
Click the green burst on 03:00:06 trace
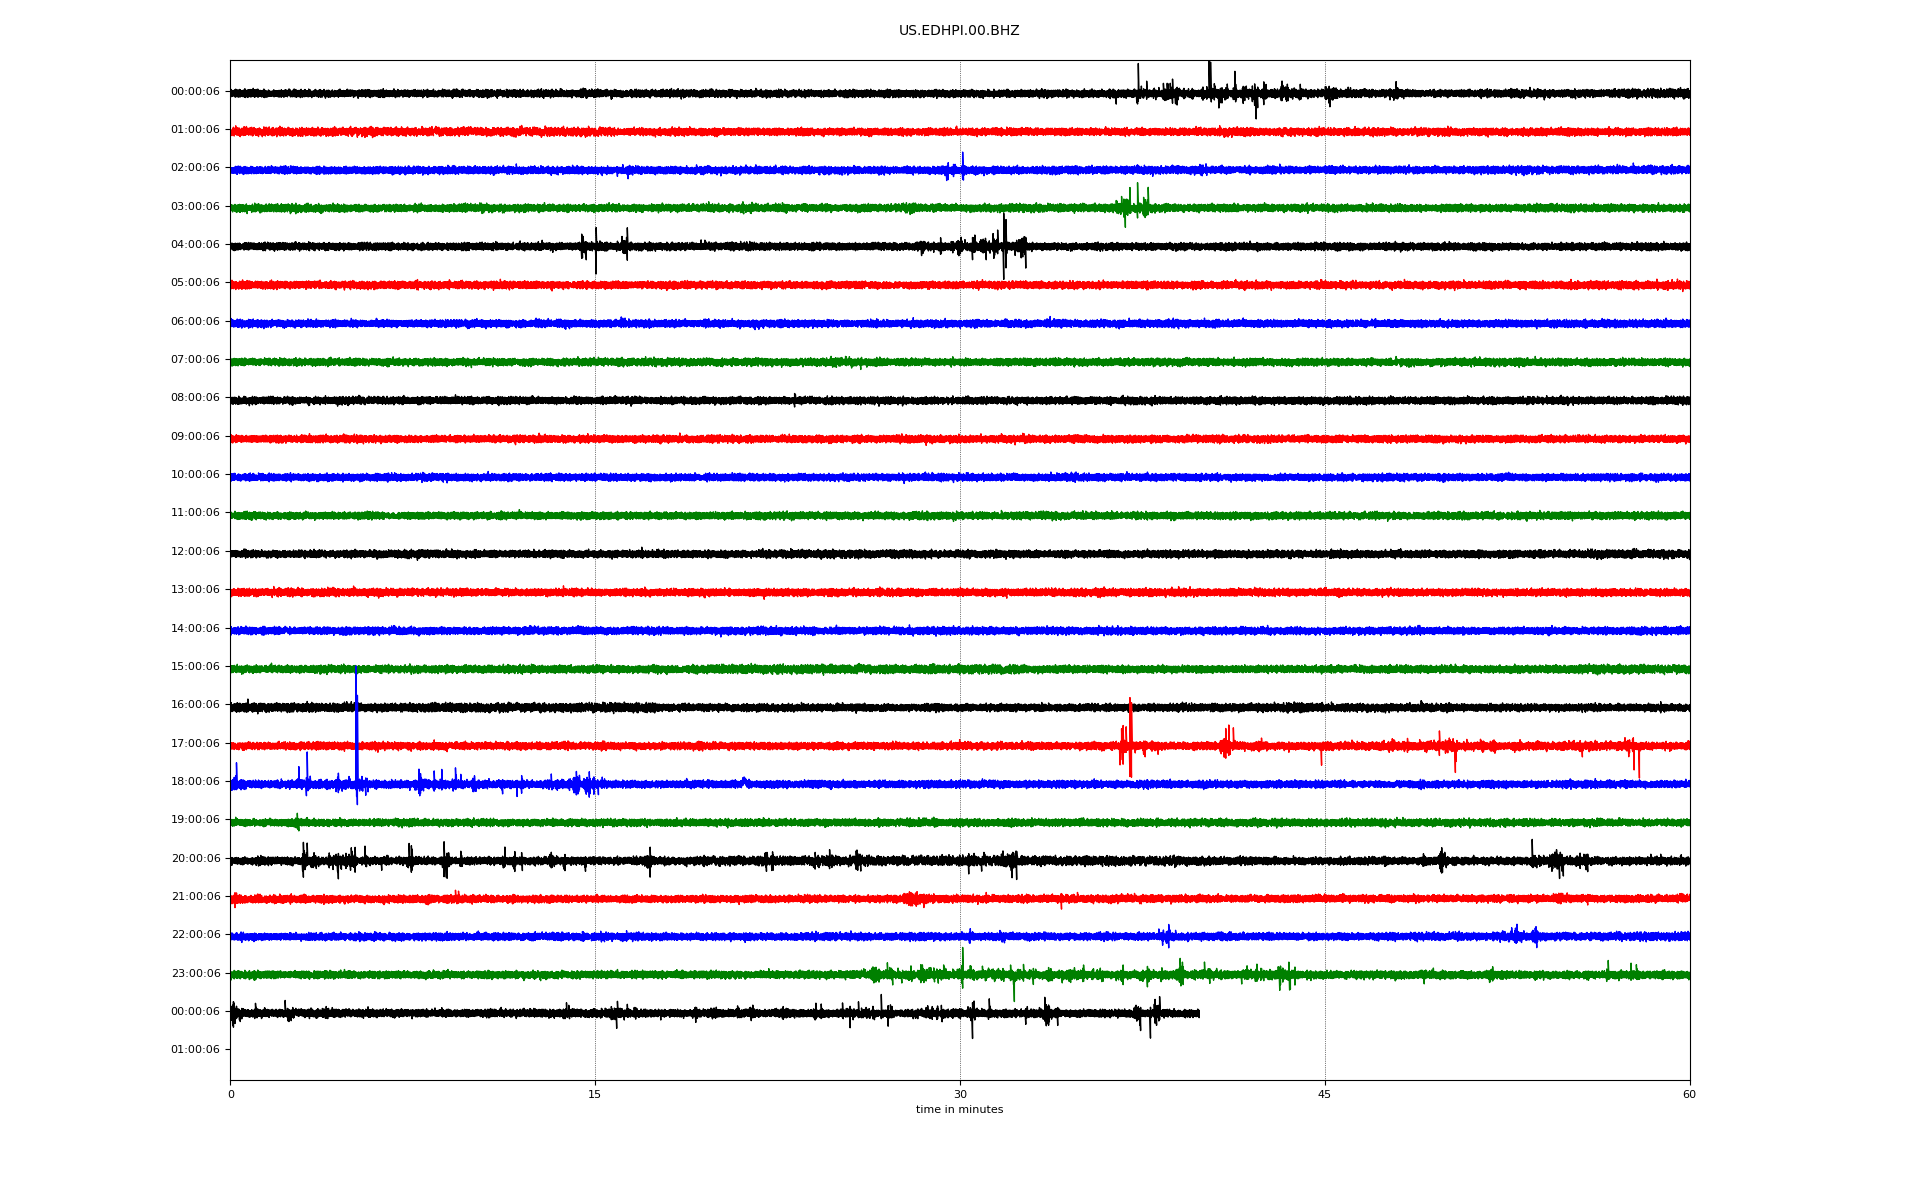point(1134,206)
